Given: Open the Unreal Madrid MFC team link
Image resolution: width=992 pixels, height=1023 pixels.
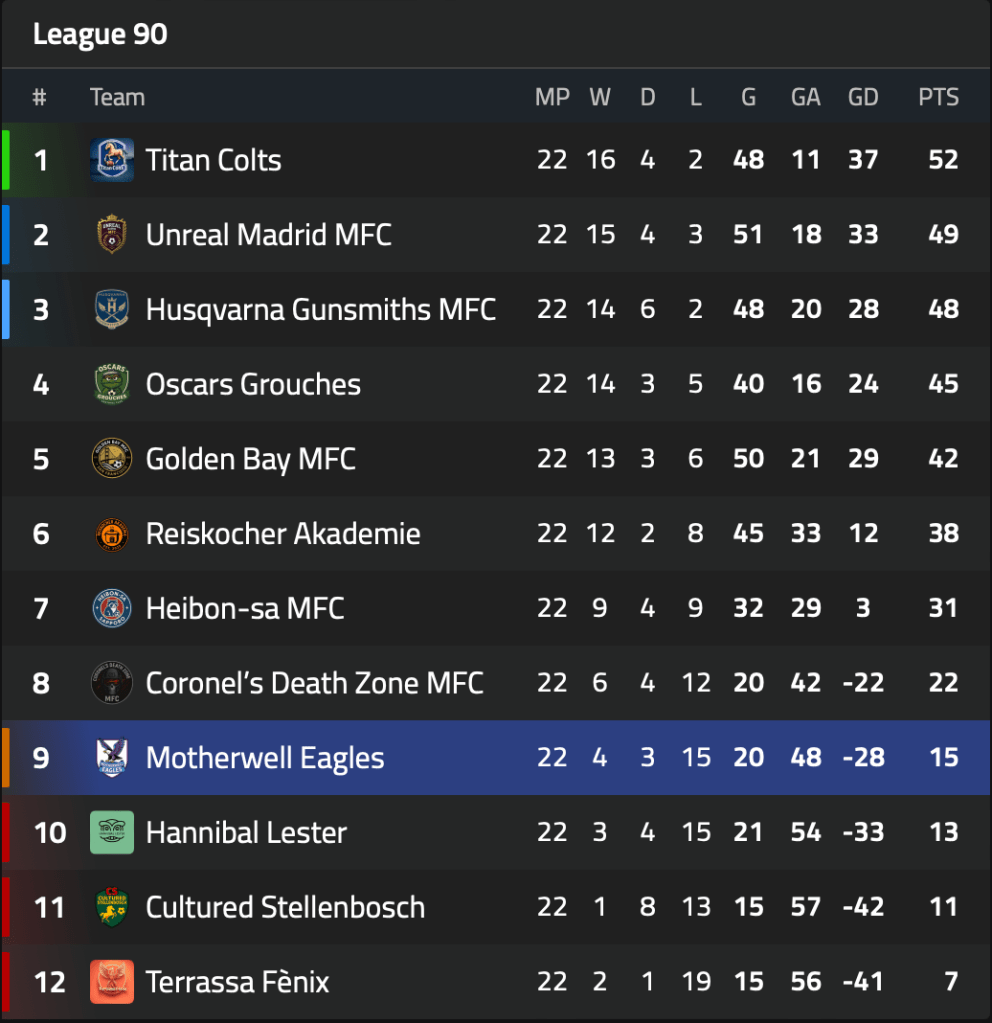Looking at the screenshot, I should point(268,235).
